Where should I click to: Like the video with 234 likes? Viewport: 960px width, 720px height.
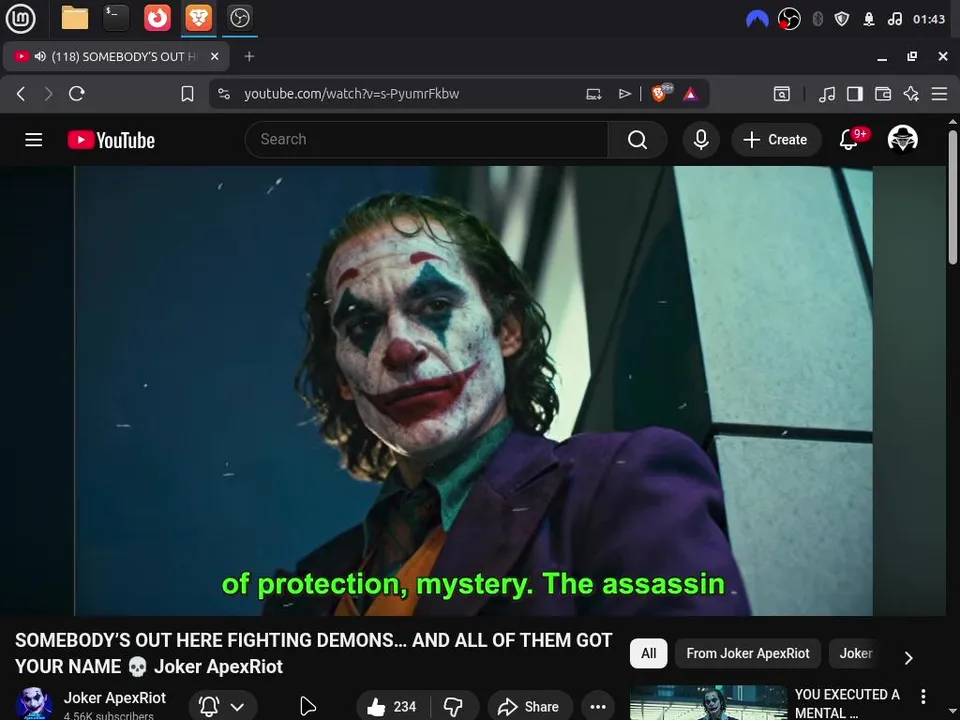pyautogui.click(x=392, y=707)
